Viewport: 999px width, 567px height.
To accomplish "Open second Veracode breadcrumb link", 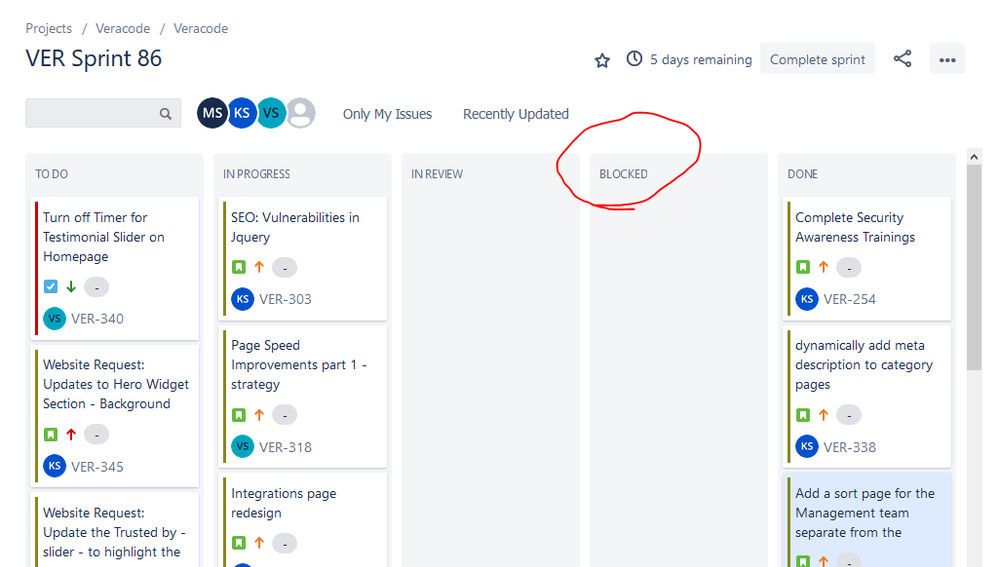I will (201, 29).
